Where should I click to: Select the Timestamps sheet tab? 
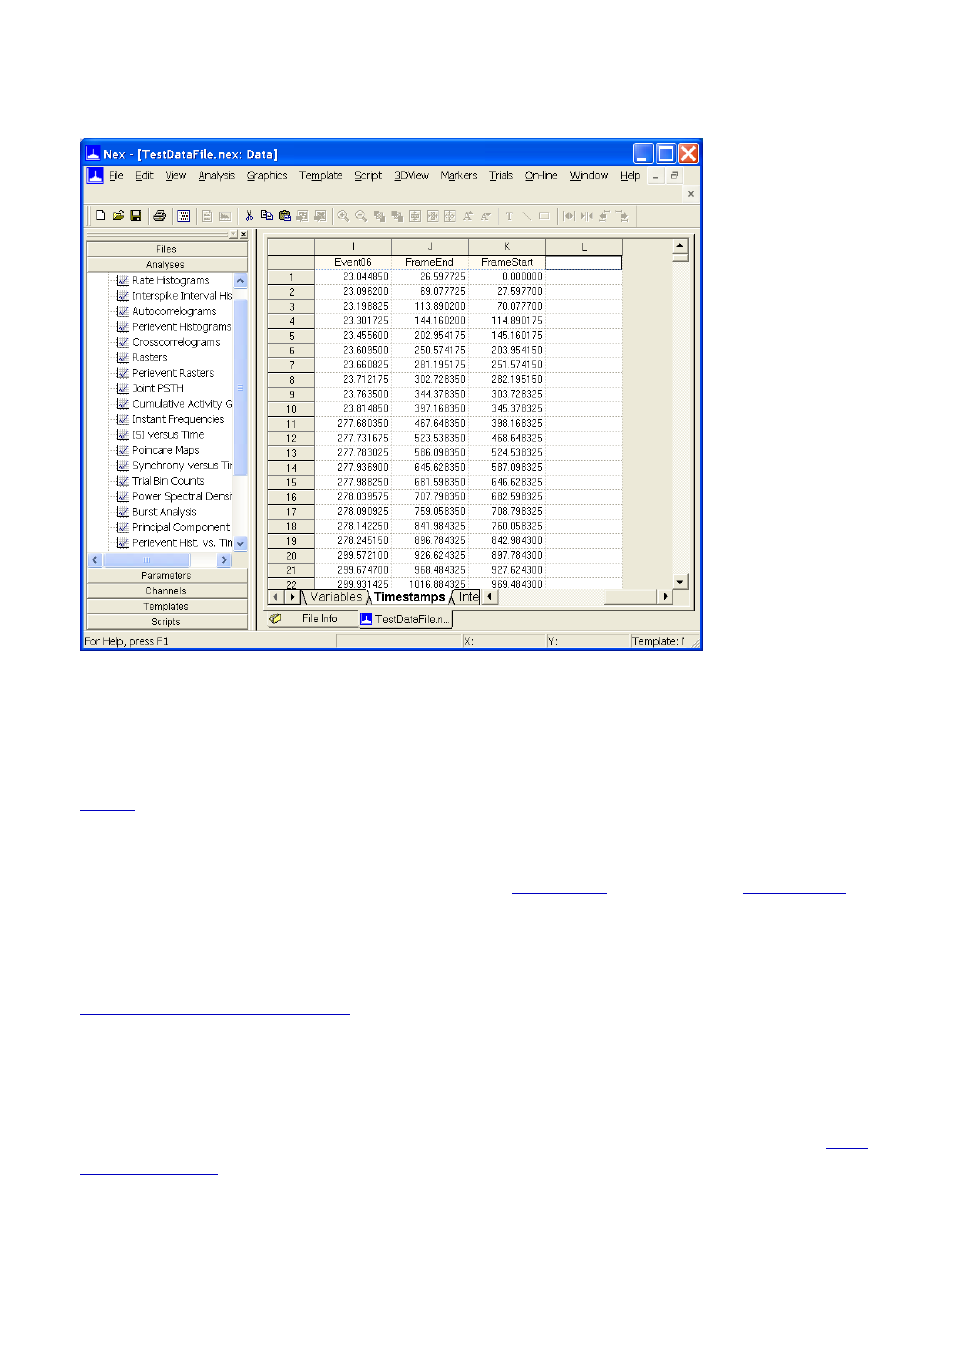click(x=409, y=597)
